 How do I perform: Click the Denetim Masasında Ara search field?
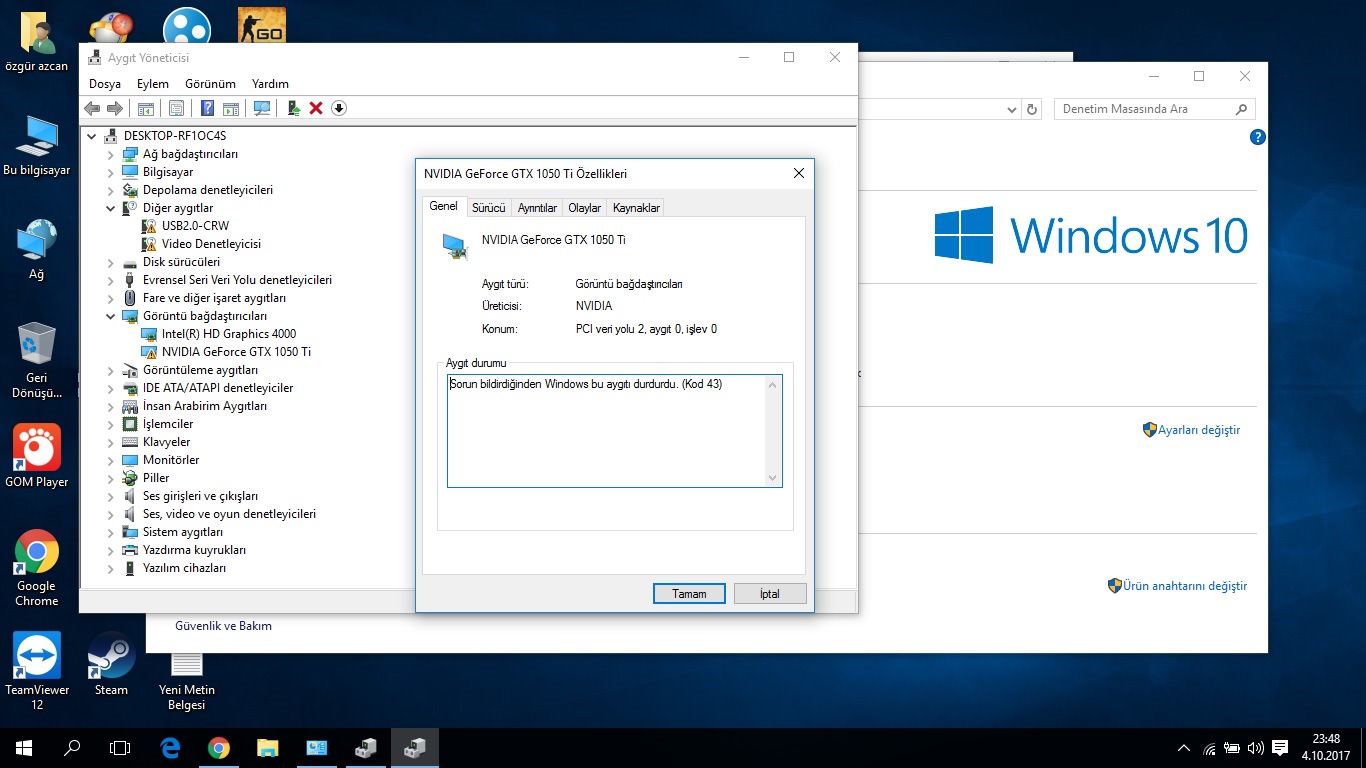click(x=1154, y=109)
